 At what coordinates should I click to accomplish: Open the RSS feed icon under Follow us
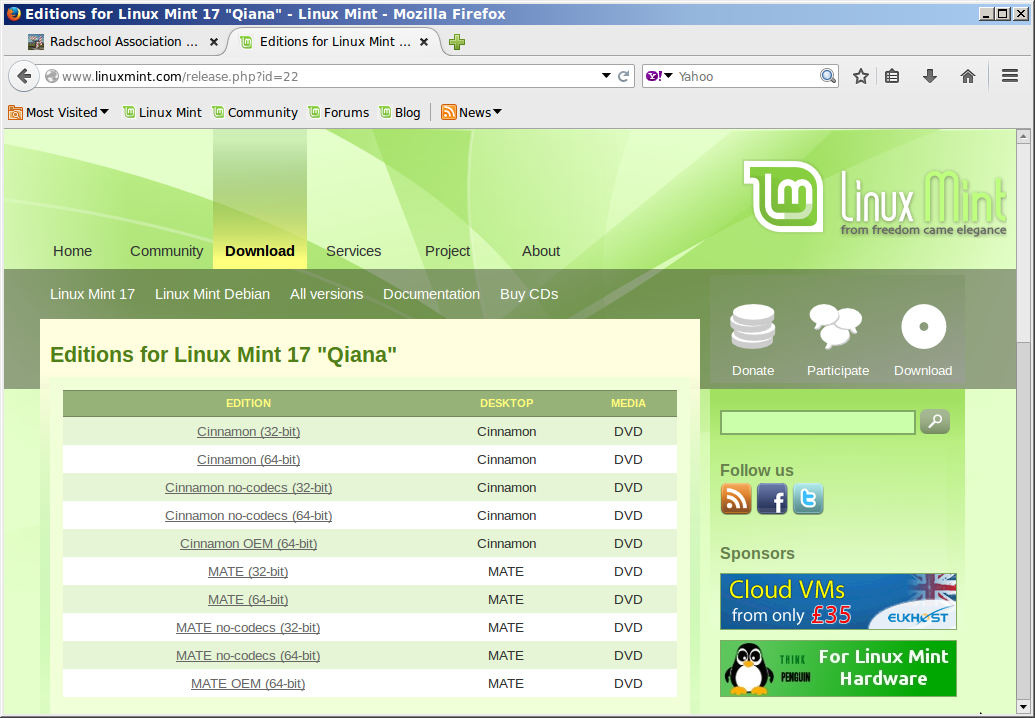pyautogui.click(x=736, y=499)
